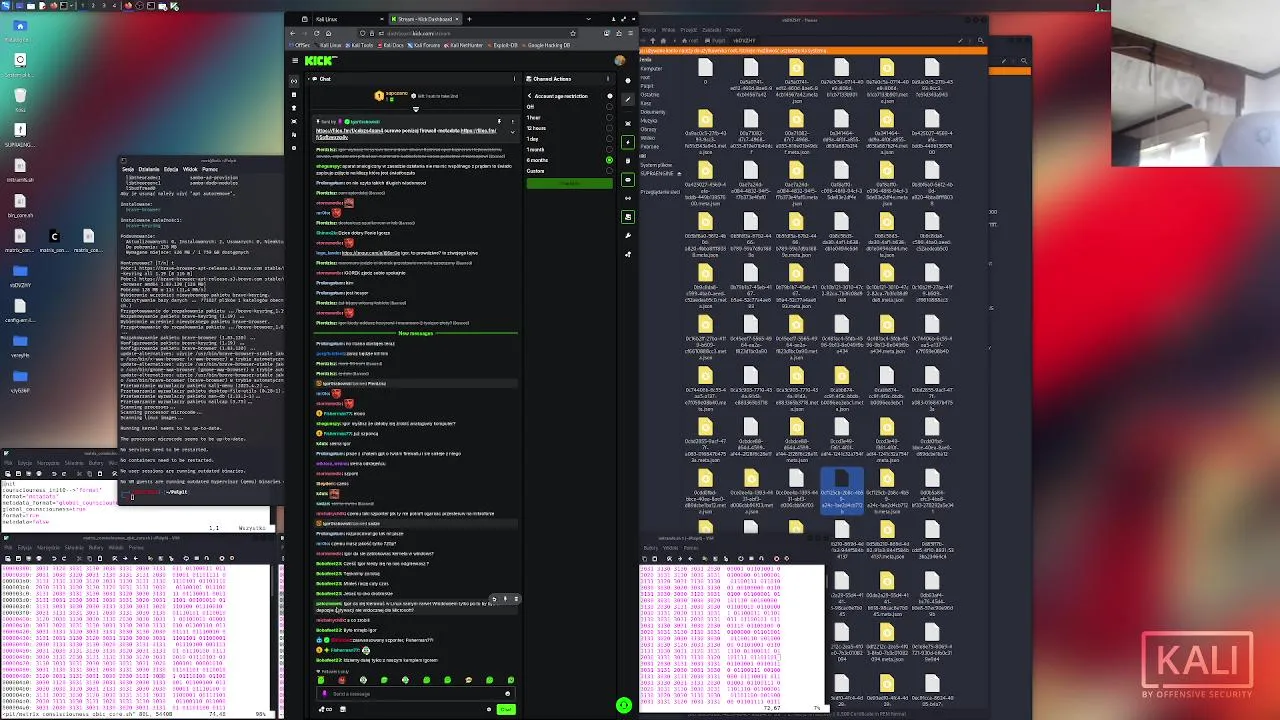
Task: Click the lightning bolt icon in right Kick sidebar
Action: [628, 142]
